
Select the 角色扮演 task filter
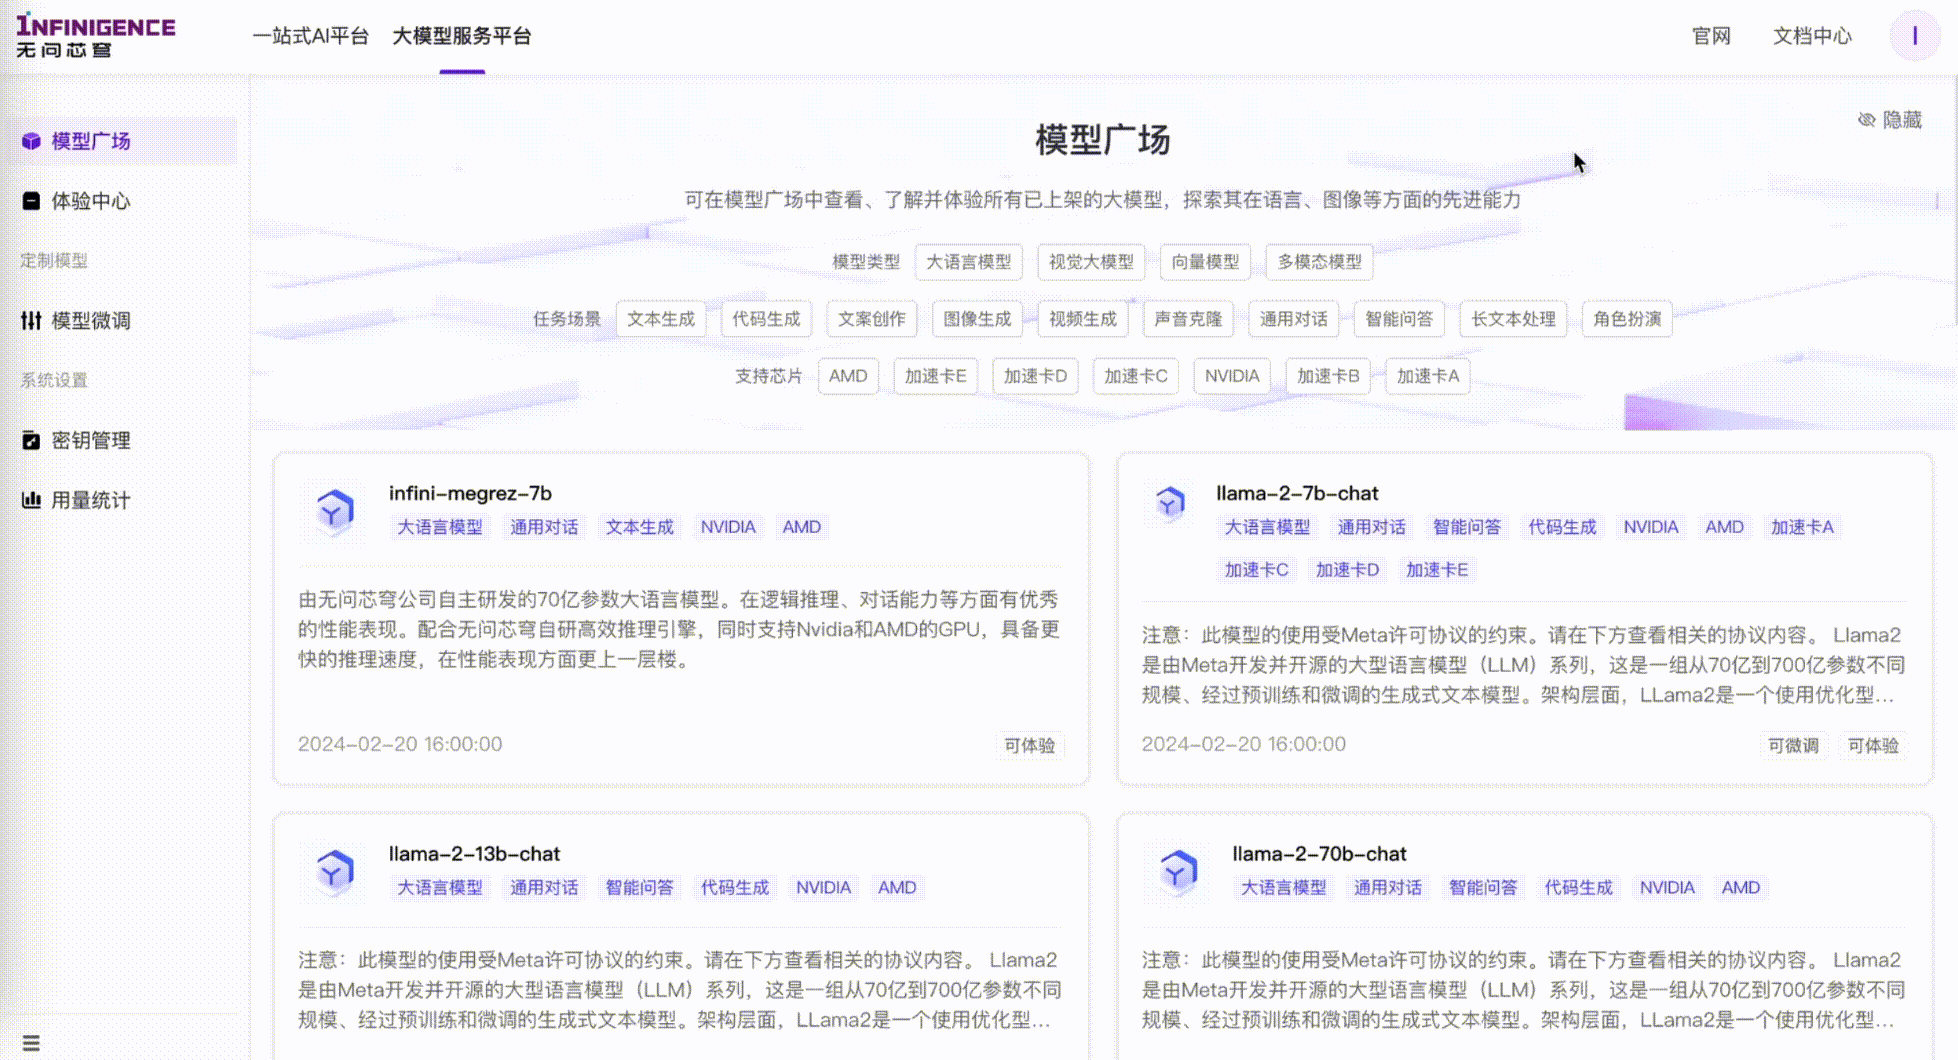1627,319
